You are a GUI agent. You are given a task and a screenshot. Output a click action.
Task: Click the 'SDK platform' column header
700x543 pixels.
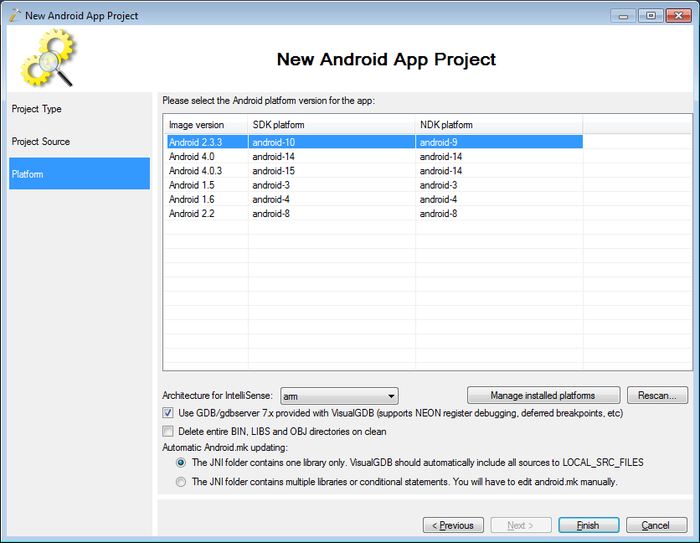tap(331, 125)
